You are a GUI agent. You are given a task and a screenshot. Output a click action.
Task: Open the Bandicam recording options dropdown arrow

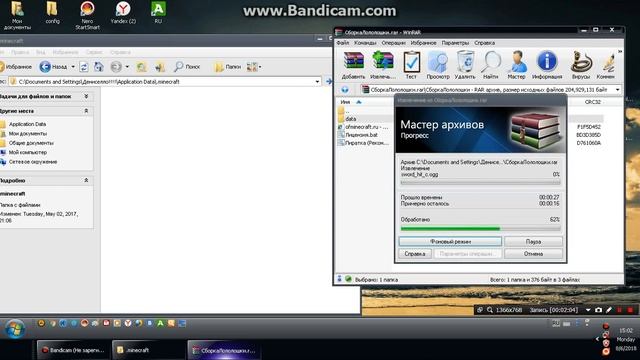(x=588, y=310)
